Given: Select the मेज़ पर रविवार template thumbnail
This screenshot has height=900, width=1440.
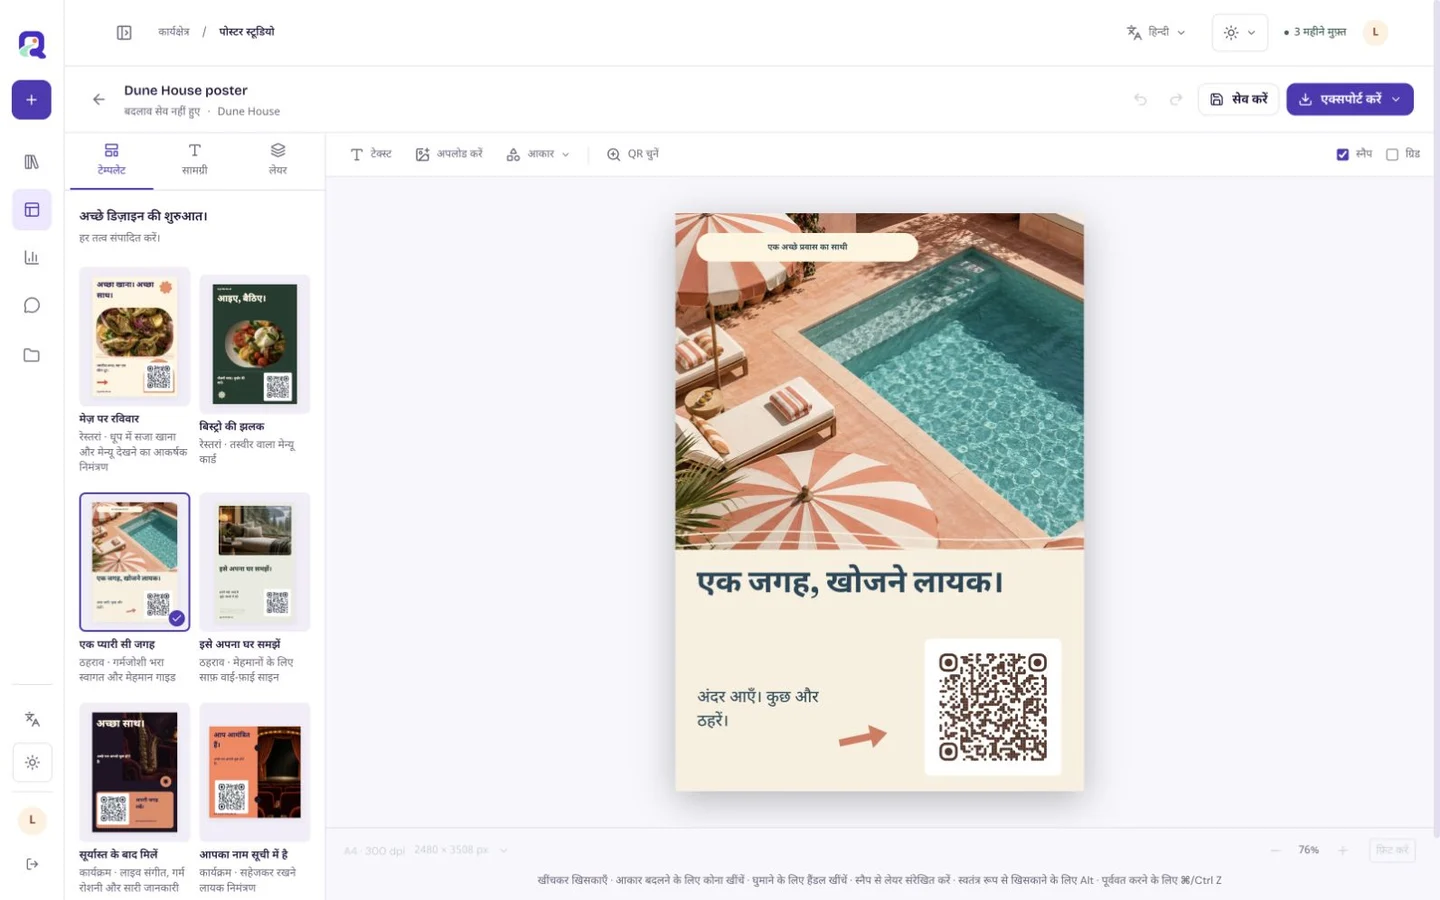Looking at the screenshot, I should coord(135,336).
